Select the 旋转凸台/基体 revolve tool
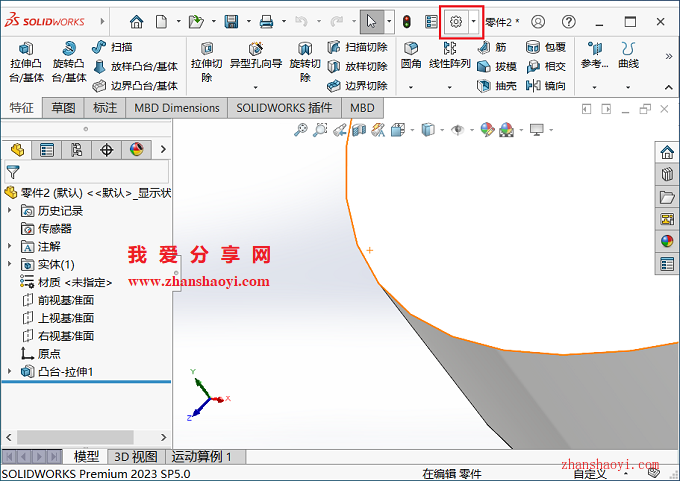Screen dimensions: 680x481 [x=69, y=62]
